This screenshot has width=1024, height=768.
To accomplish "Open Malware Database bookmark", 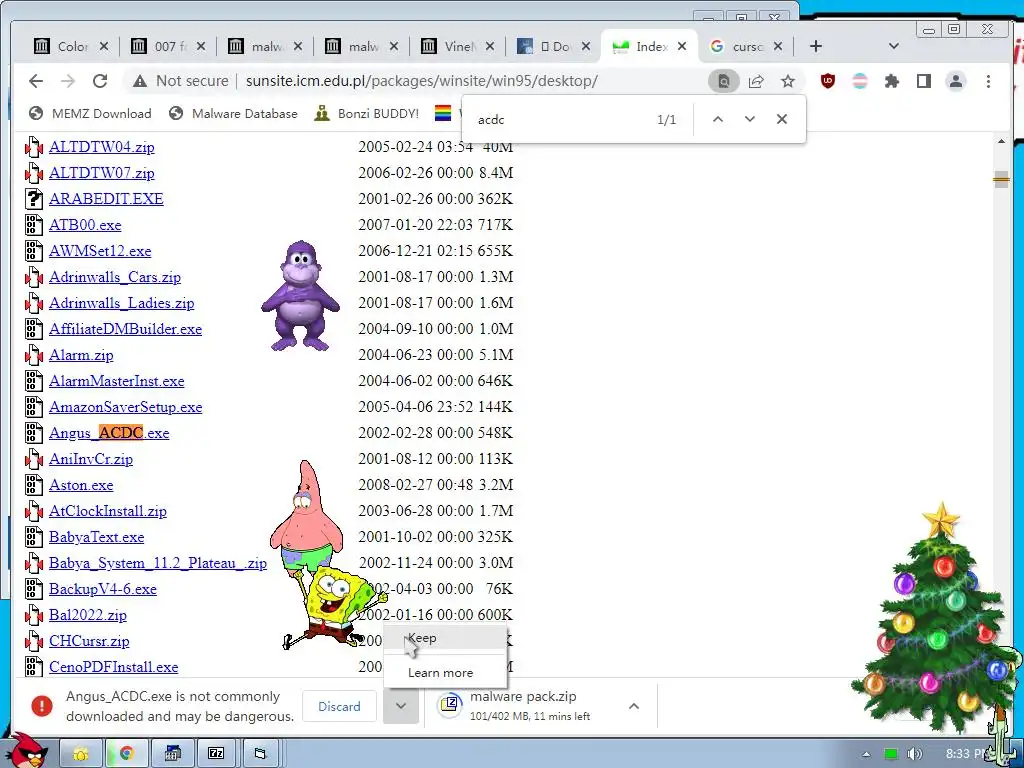I will 233,114.
